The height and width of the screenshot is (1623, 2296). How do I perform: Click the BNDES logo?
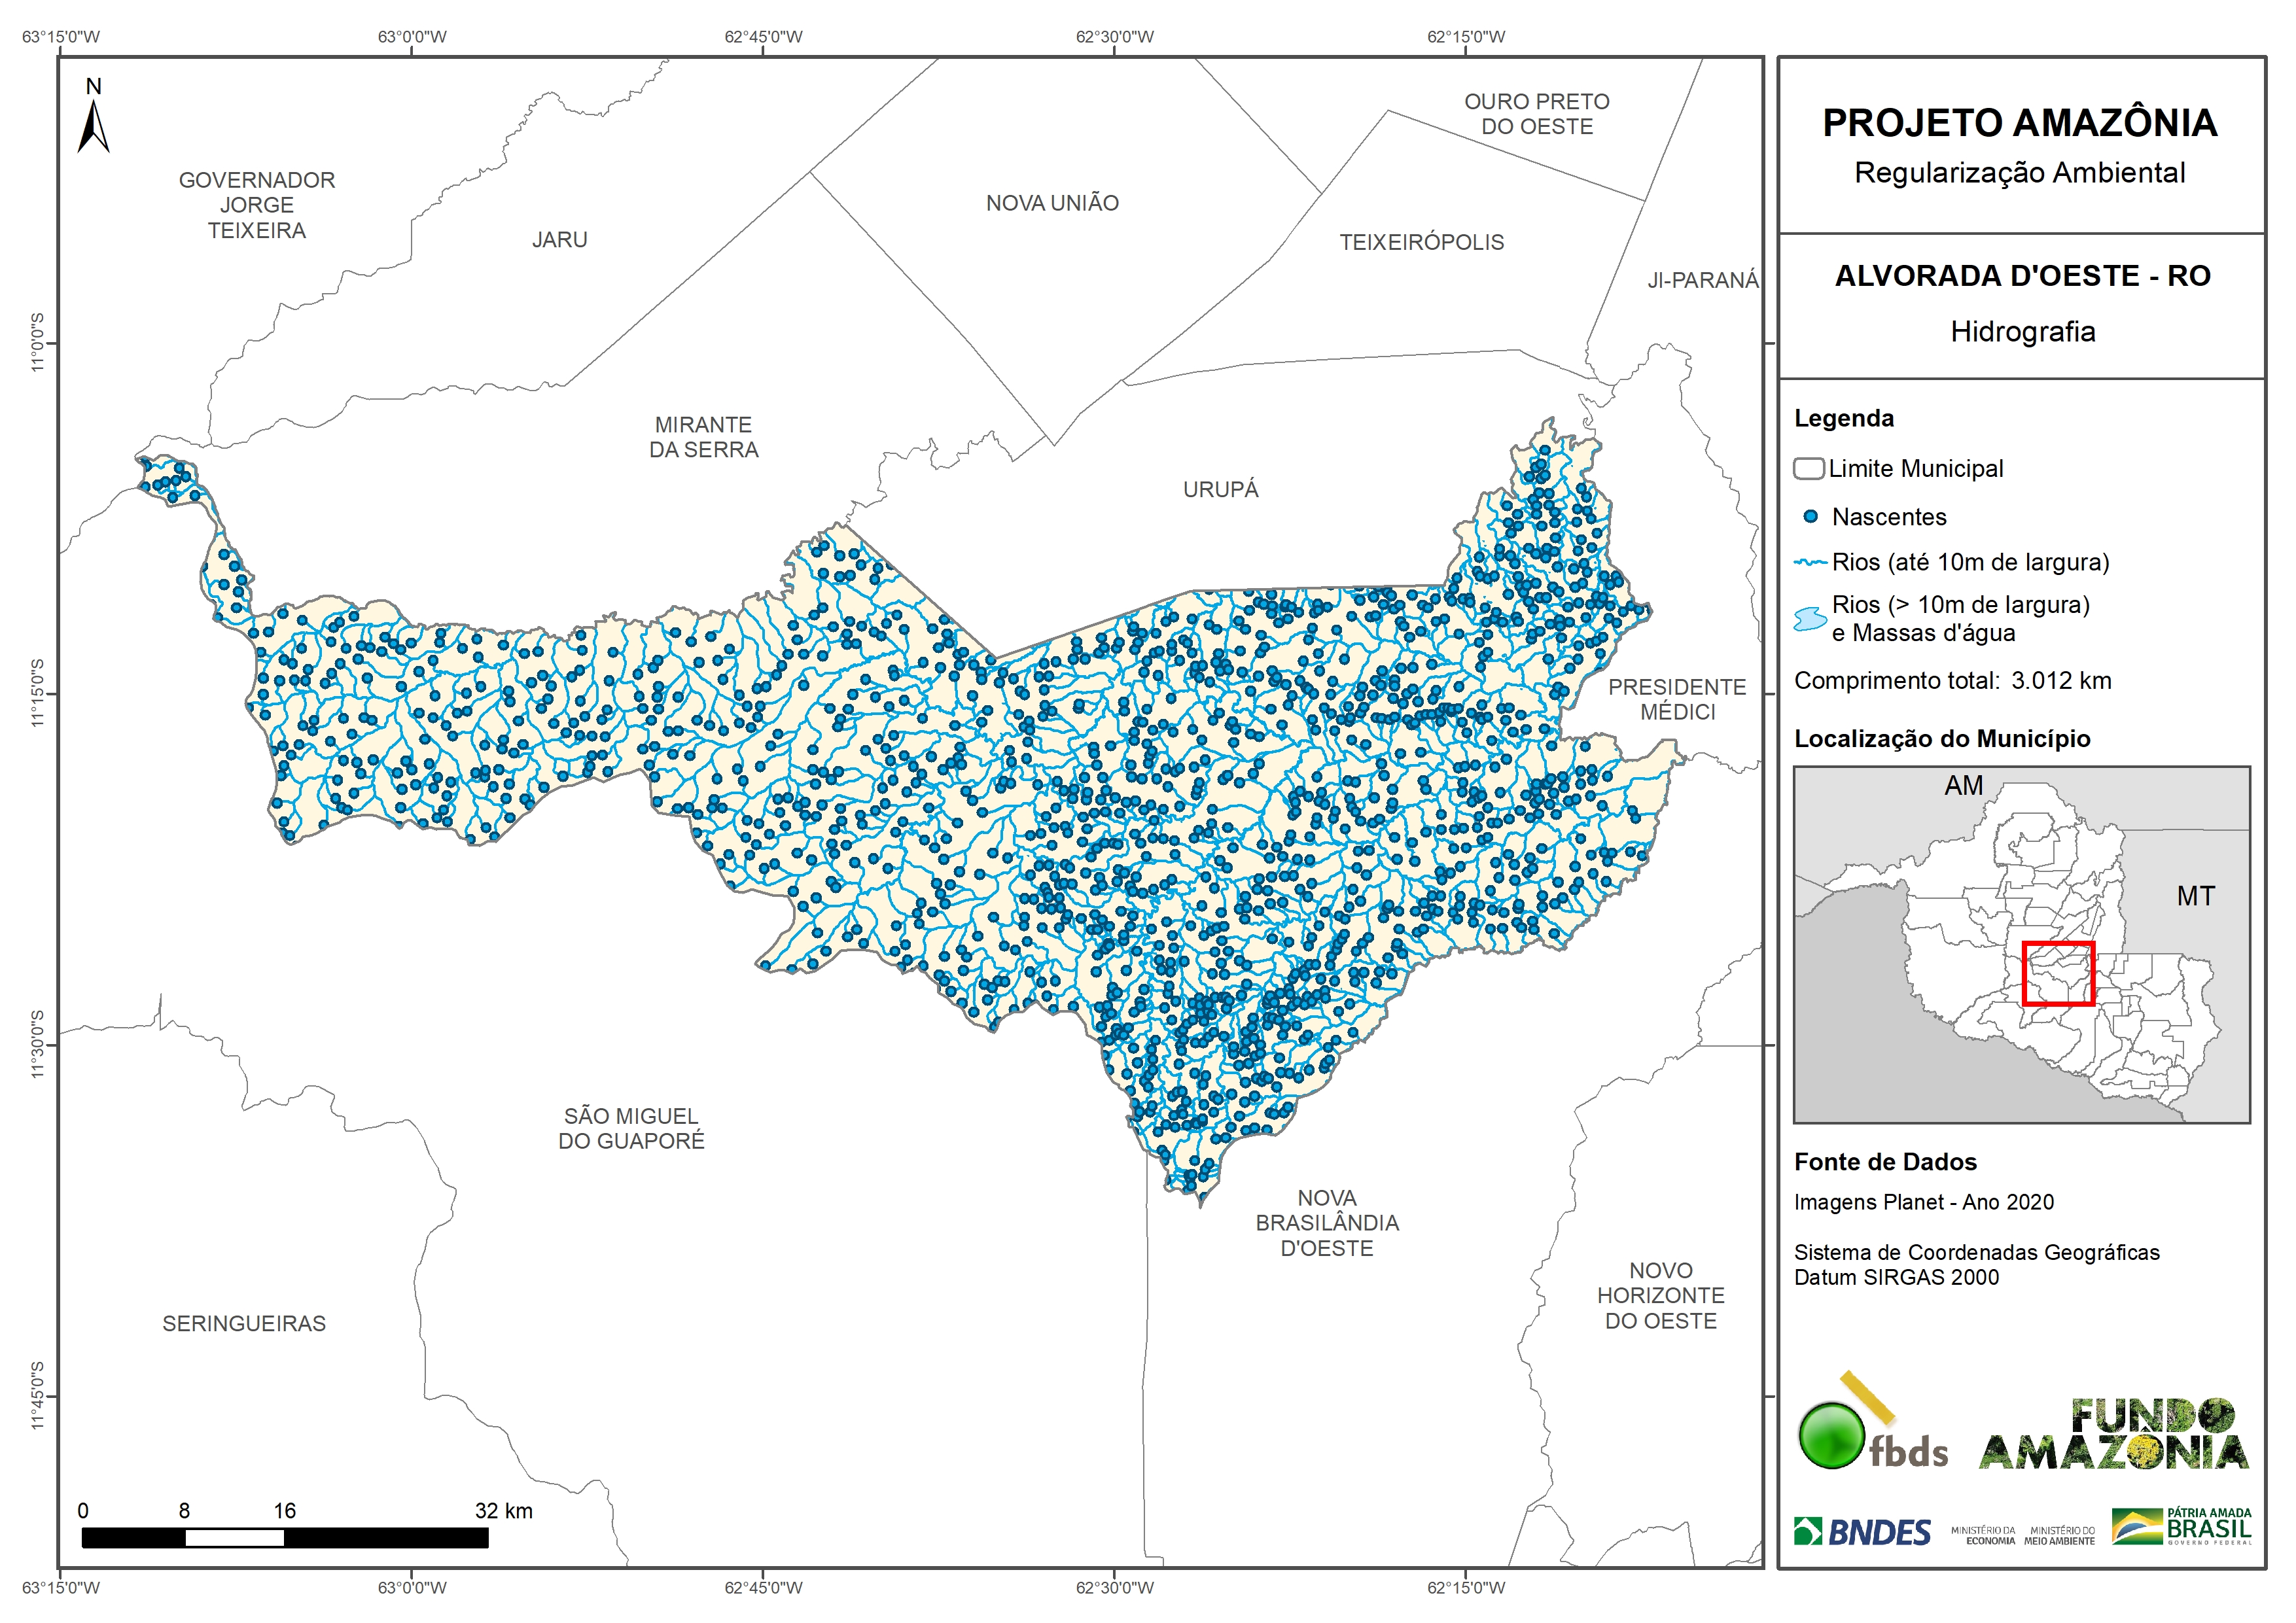(x=1862, y=1532)
